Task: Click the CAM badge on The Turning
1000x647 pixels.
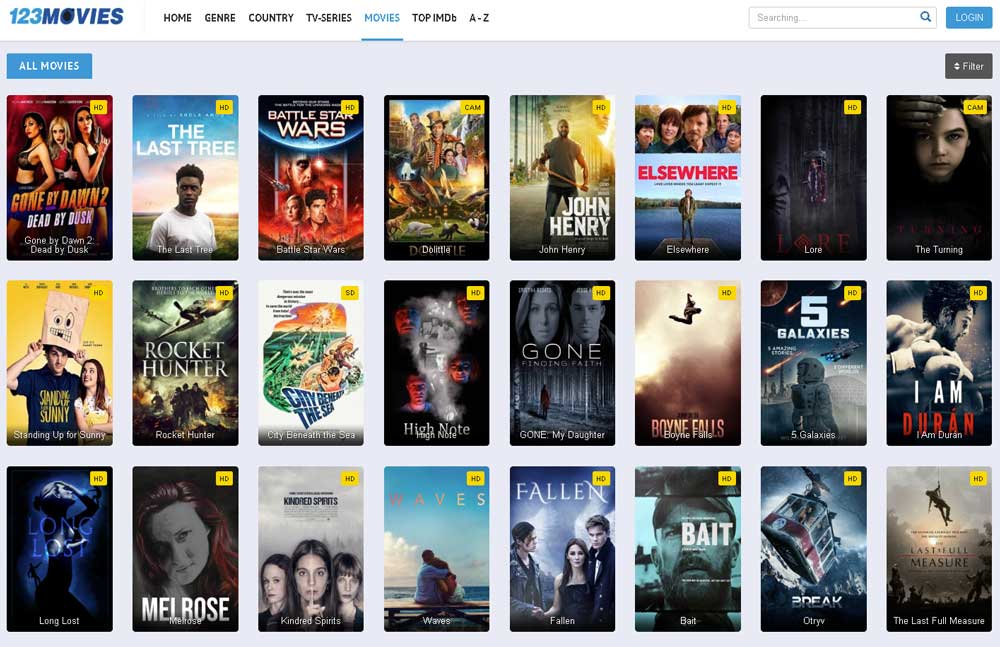Action: [975, 107]
